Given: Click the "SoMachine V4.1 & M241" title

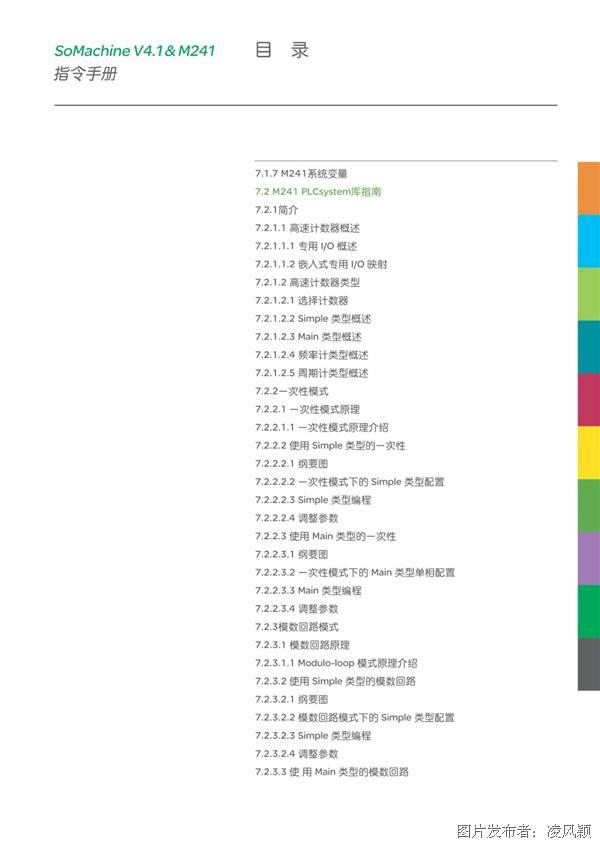Looking at the screenshot, I should 135,51.
